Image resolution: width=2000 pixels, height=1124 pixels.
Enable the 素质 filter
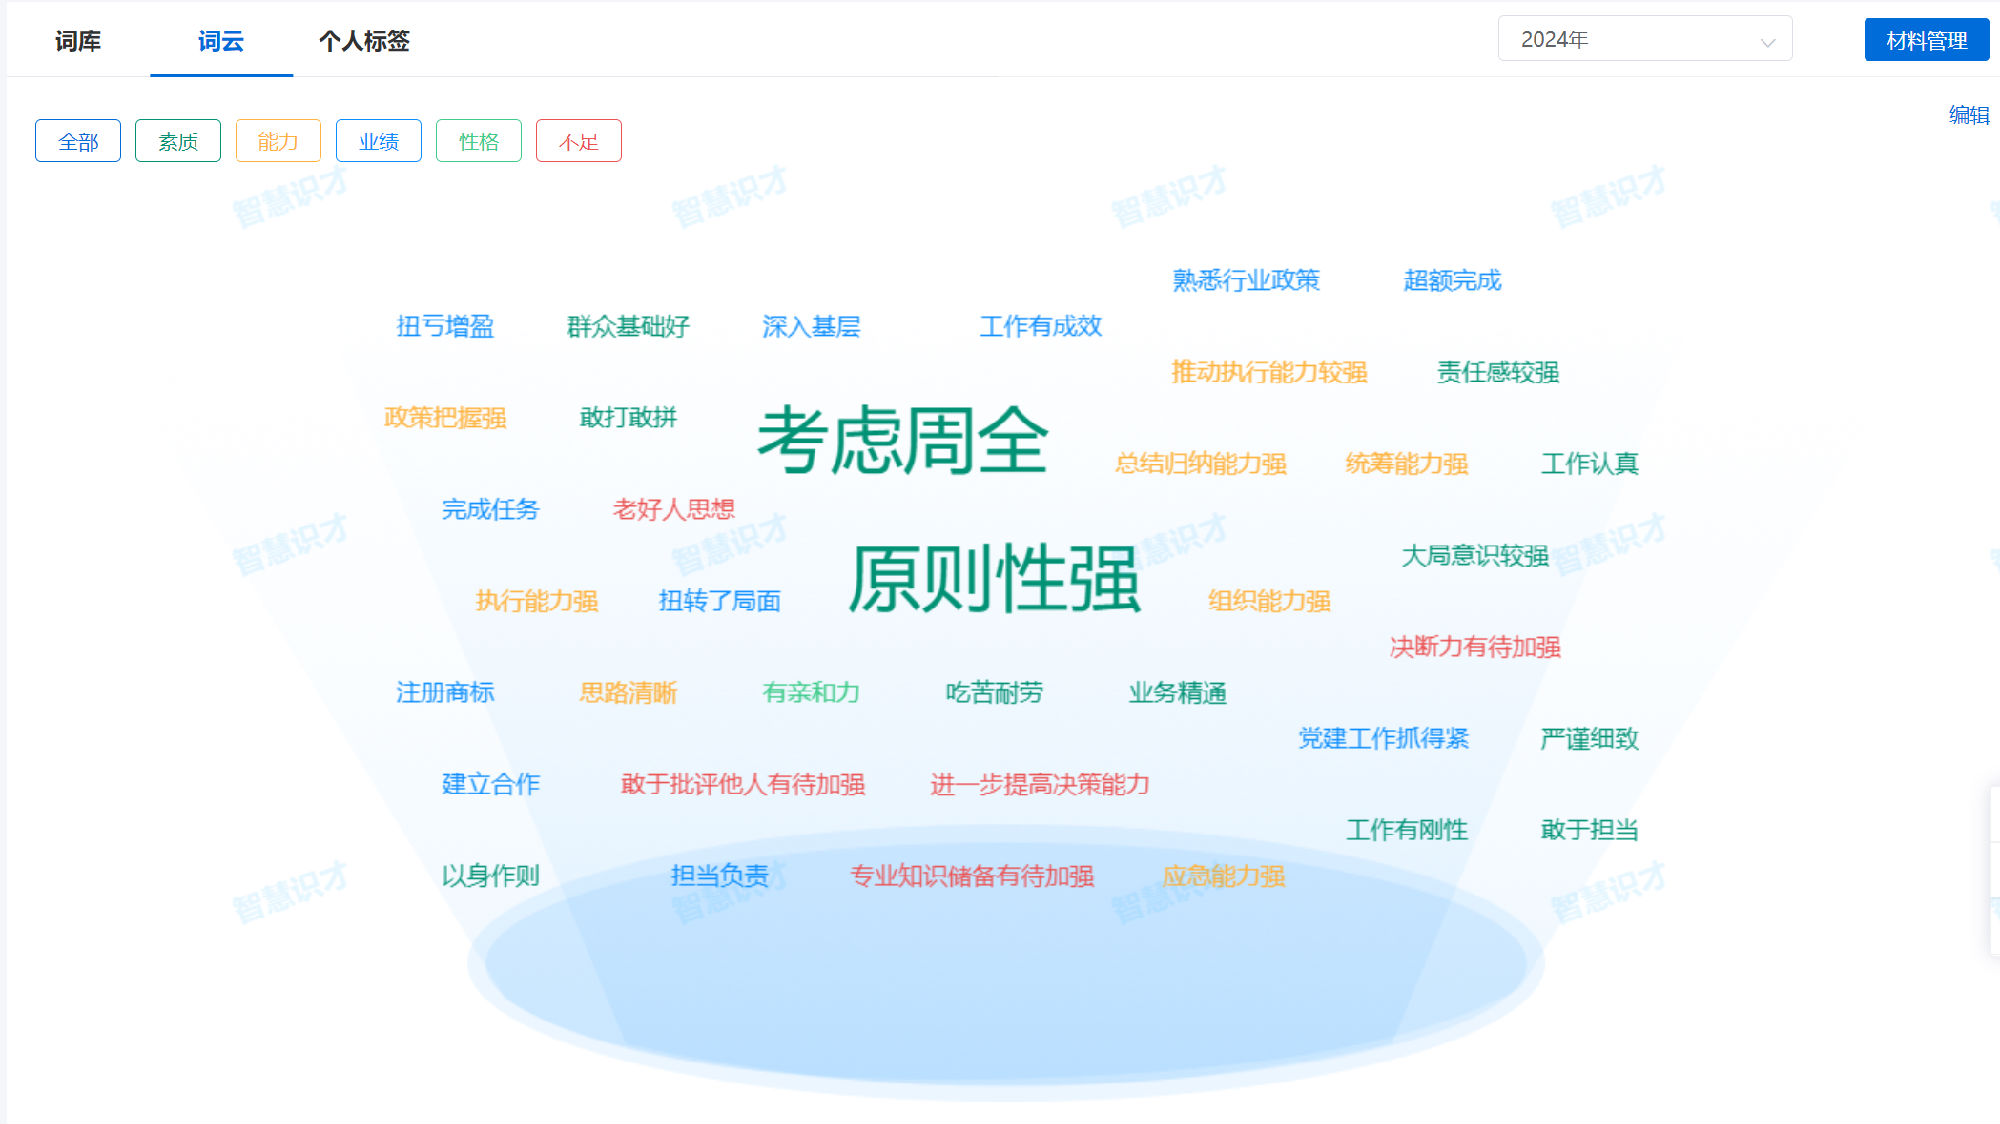(177, 140)
